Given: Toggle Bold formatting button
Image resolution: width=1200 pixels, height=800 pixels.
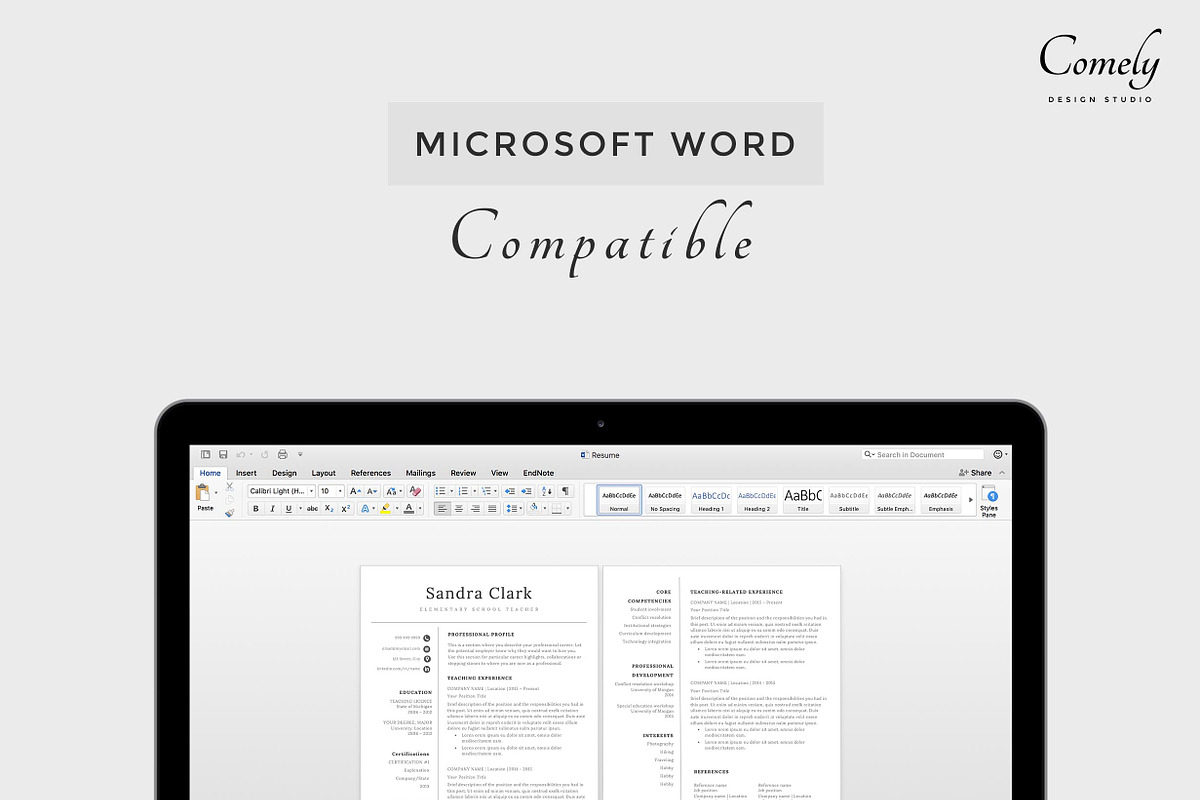Looking at the screenshot, I should (256, 508).
